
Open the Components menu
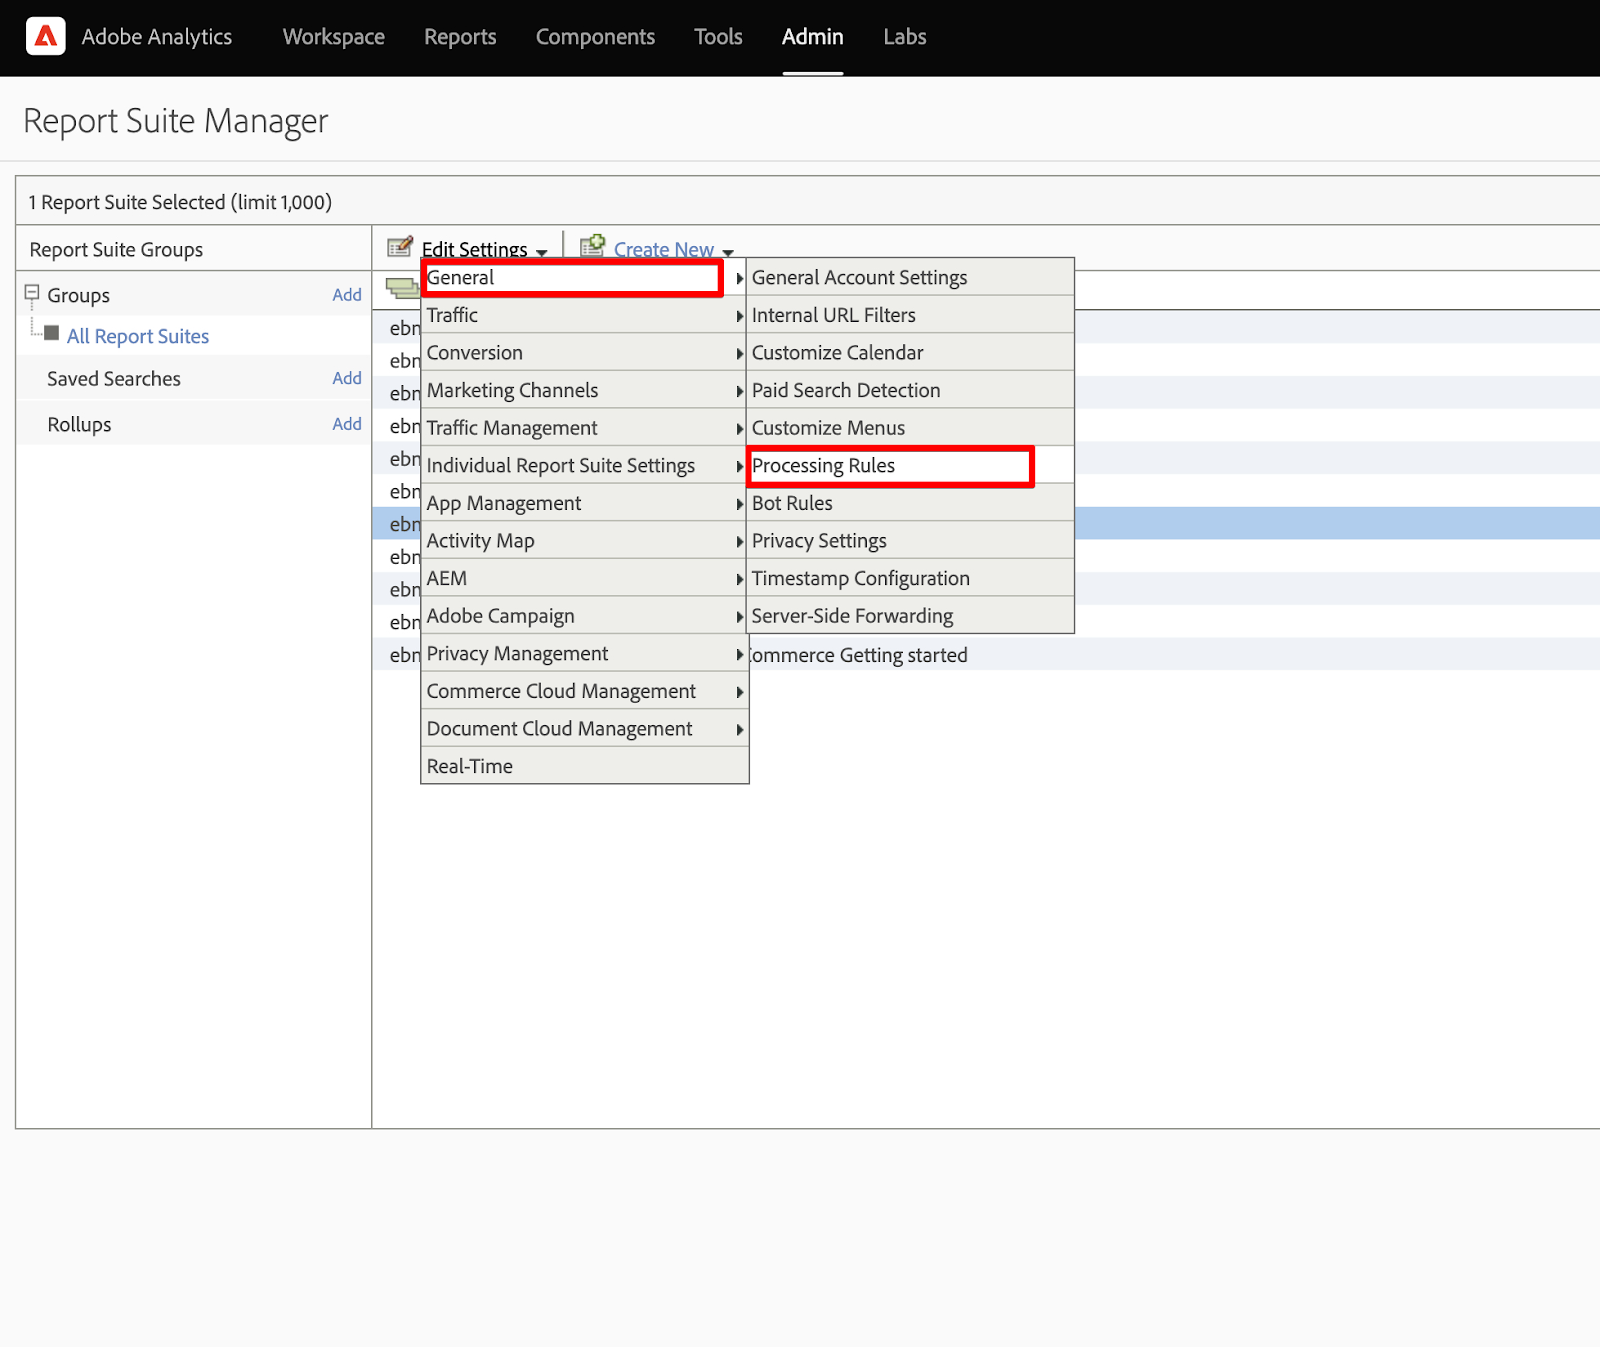pyautogui.click(x=595, y=37)
